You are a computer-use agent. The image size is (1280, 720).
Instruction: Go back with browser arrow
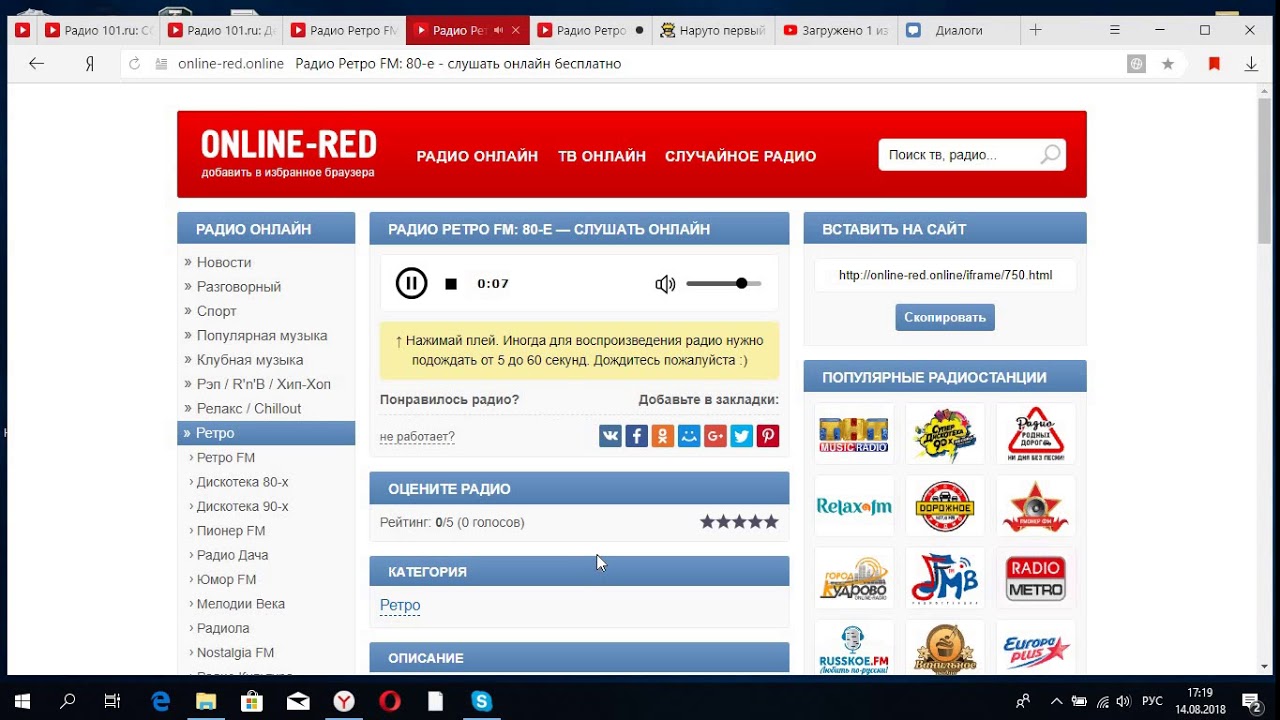point(37,64)
